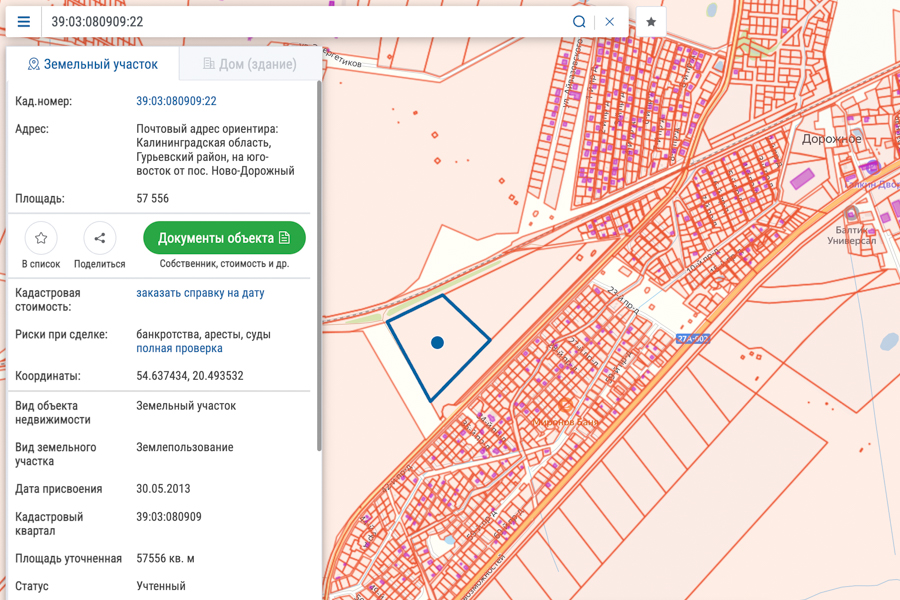
Task: Select the date value 30.05.2013
Action: (163, 489)
